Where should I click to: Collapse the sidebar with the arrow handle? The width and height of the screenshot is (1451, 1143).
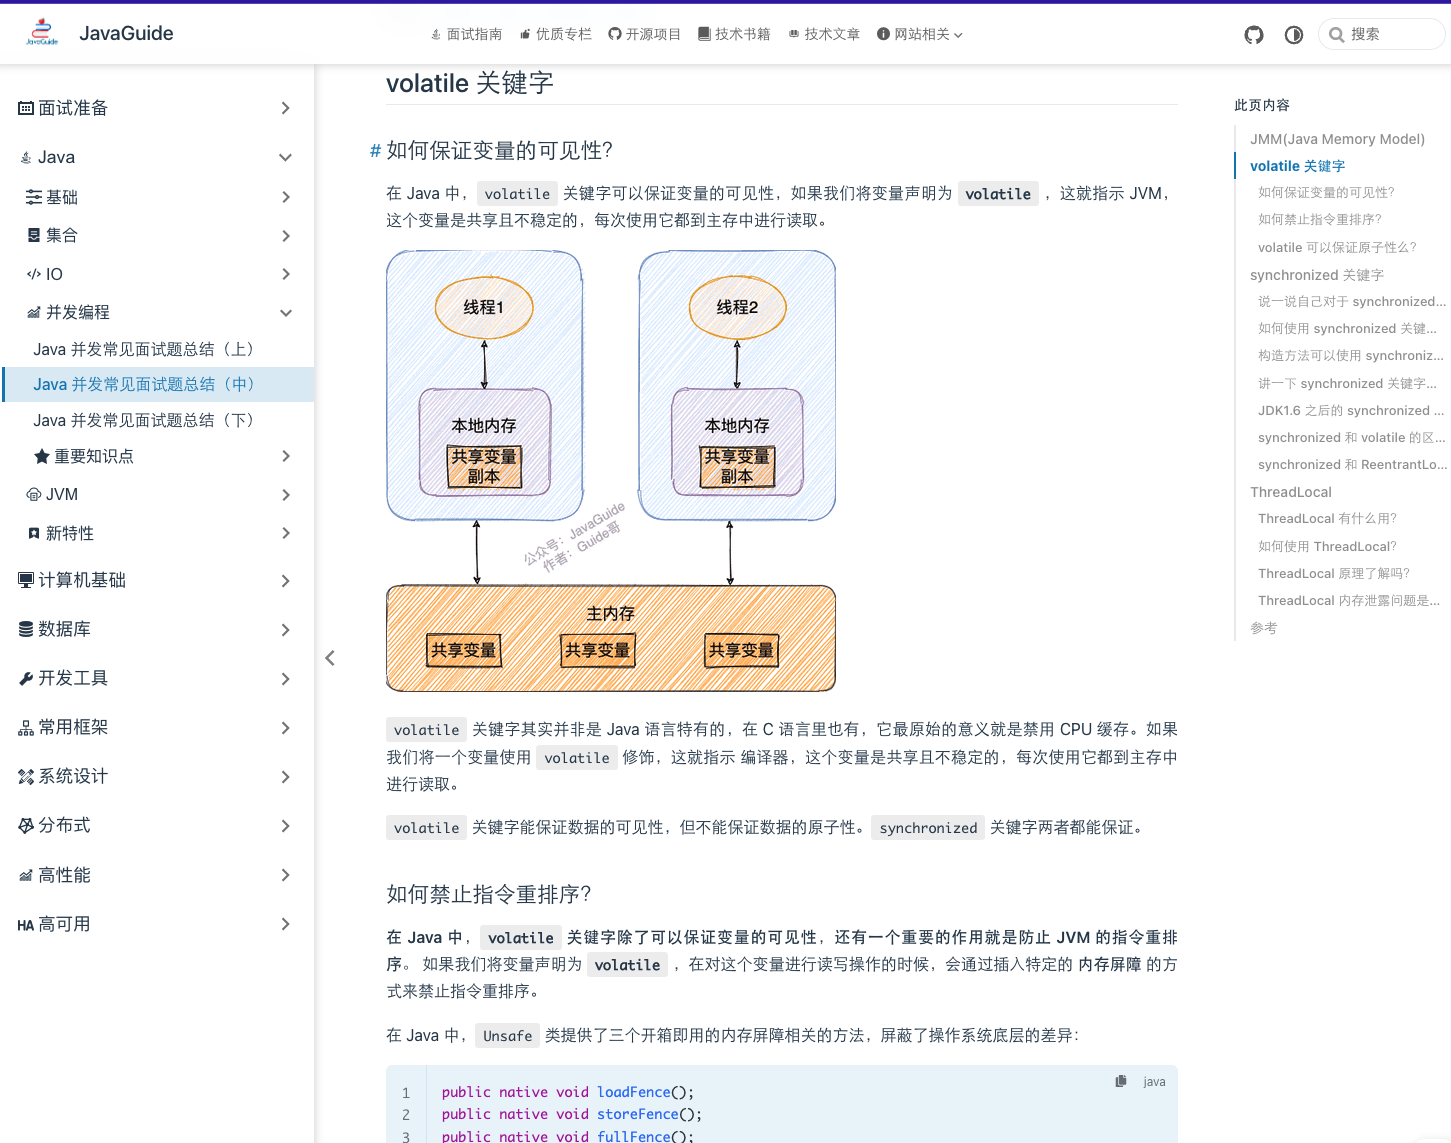[330, 658]
